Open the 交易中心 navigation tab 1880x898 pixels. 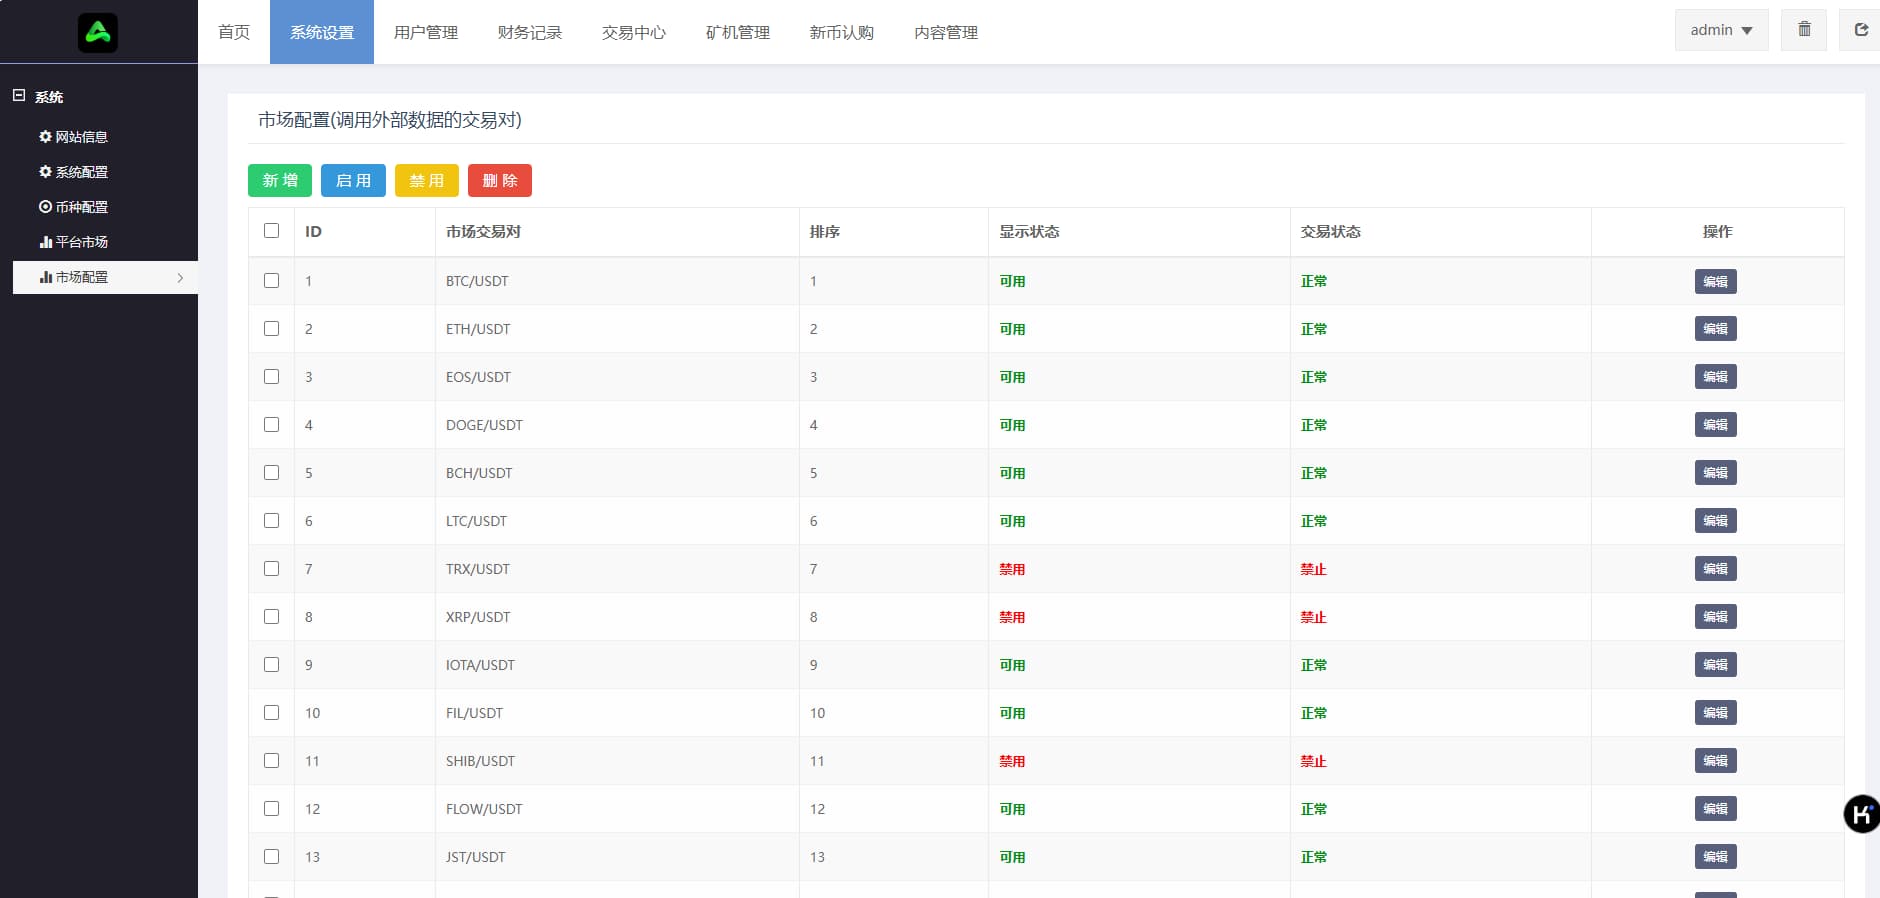[x=633, y=32]
